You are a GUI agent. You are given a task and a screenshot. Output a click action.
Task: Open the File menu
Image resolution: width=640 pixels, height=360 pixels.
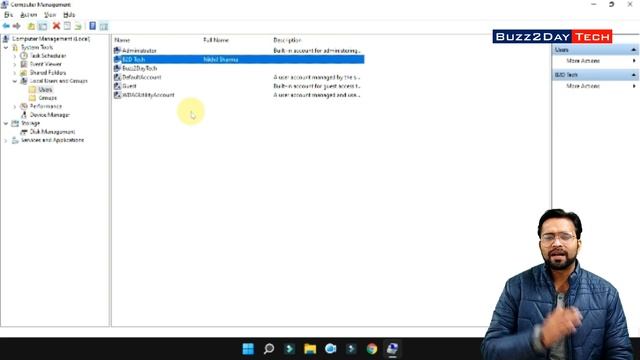[8, 15]
